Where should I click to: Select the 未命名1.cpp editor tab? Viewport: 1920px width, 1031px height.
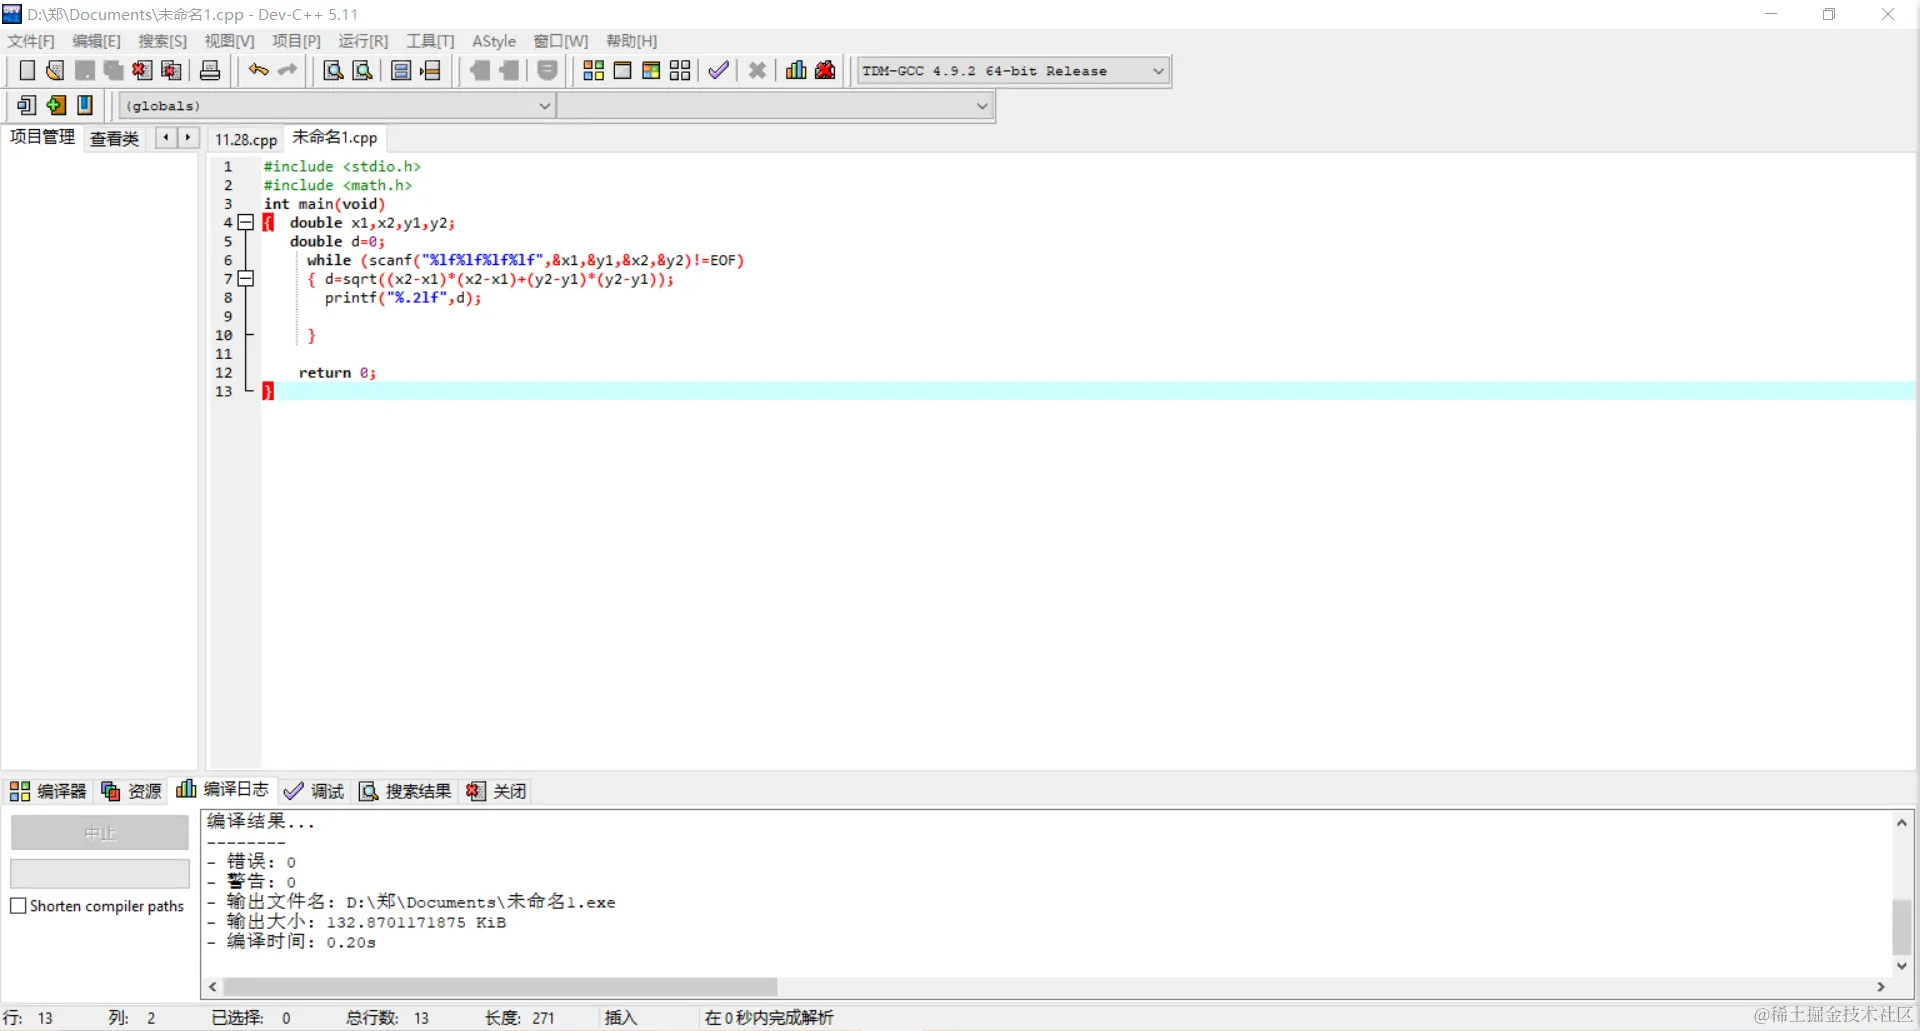pyautogui.click(x=335, y=138)
